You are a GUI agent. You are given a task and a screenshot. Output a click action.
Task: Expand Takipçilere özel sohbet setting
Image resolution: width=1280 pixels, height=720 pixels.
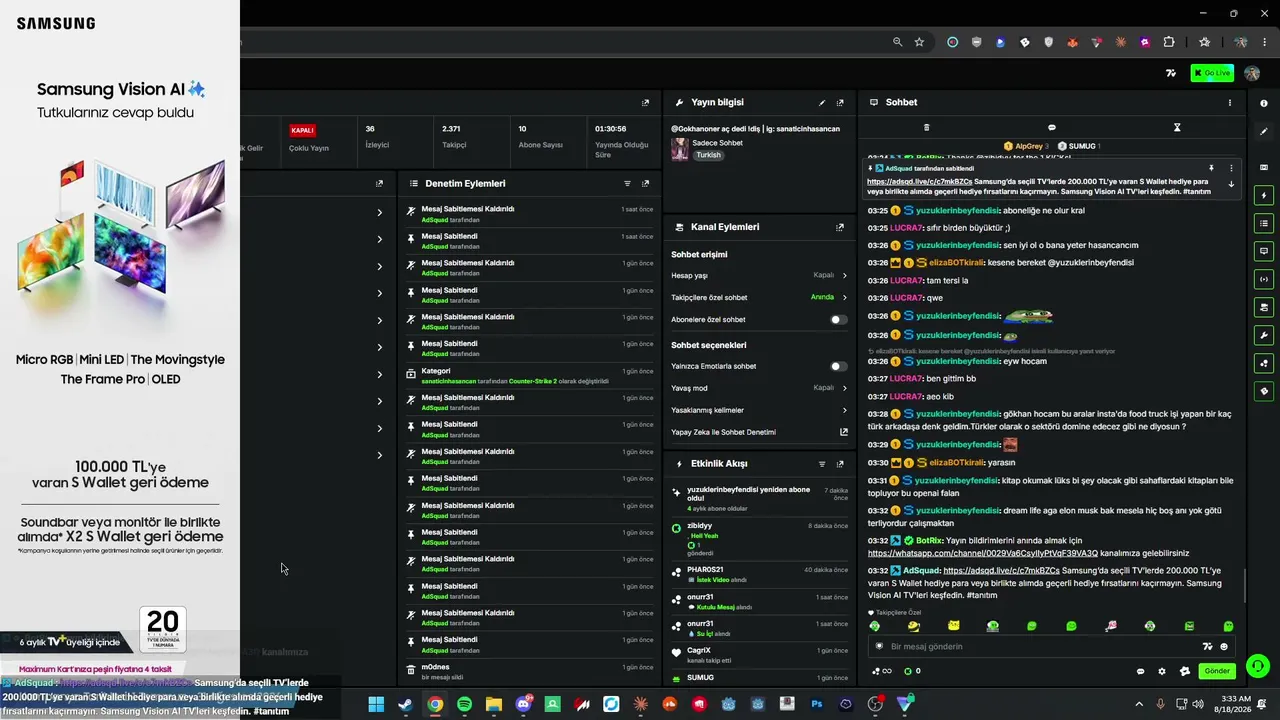tap(759, 298)
